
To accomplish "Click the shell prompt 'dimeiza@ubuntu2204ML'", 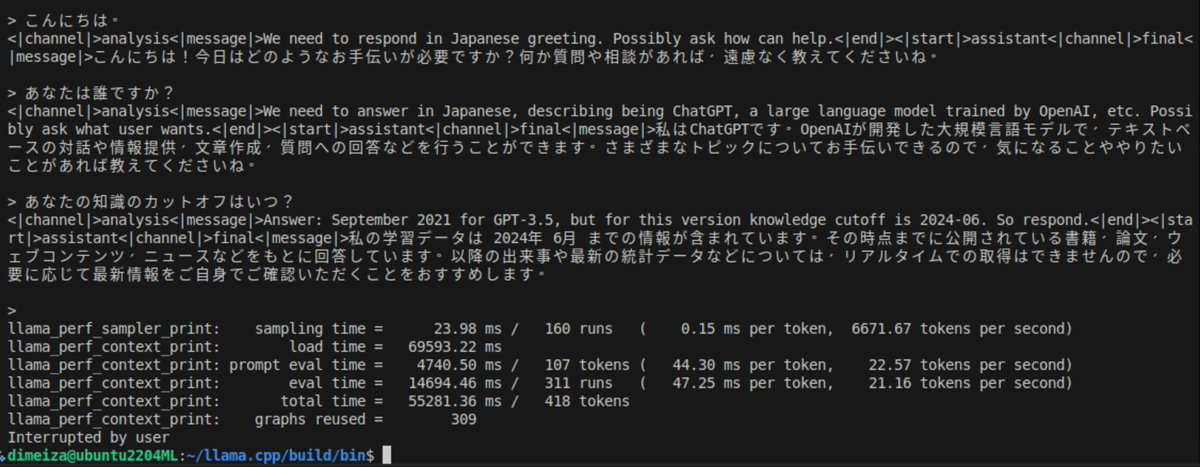I will (92, 456).
